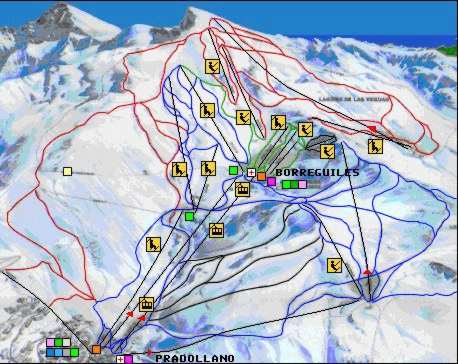
Task: Select the middle gondola icon on the slope
Action: click(216, 230)
